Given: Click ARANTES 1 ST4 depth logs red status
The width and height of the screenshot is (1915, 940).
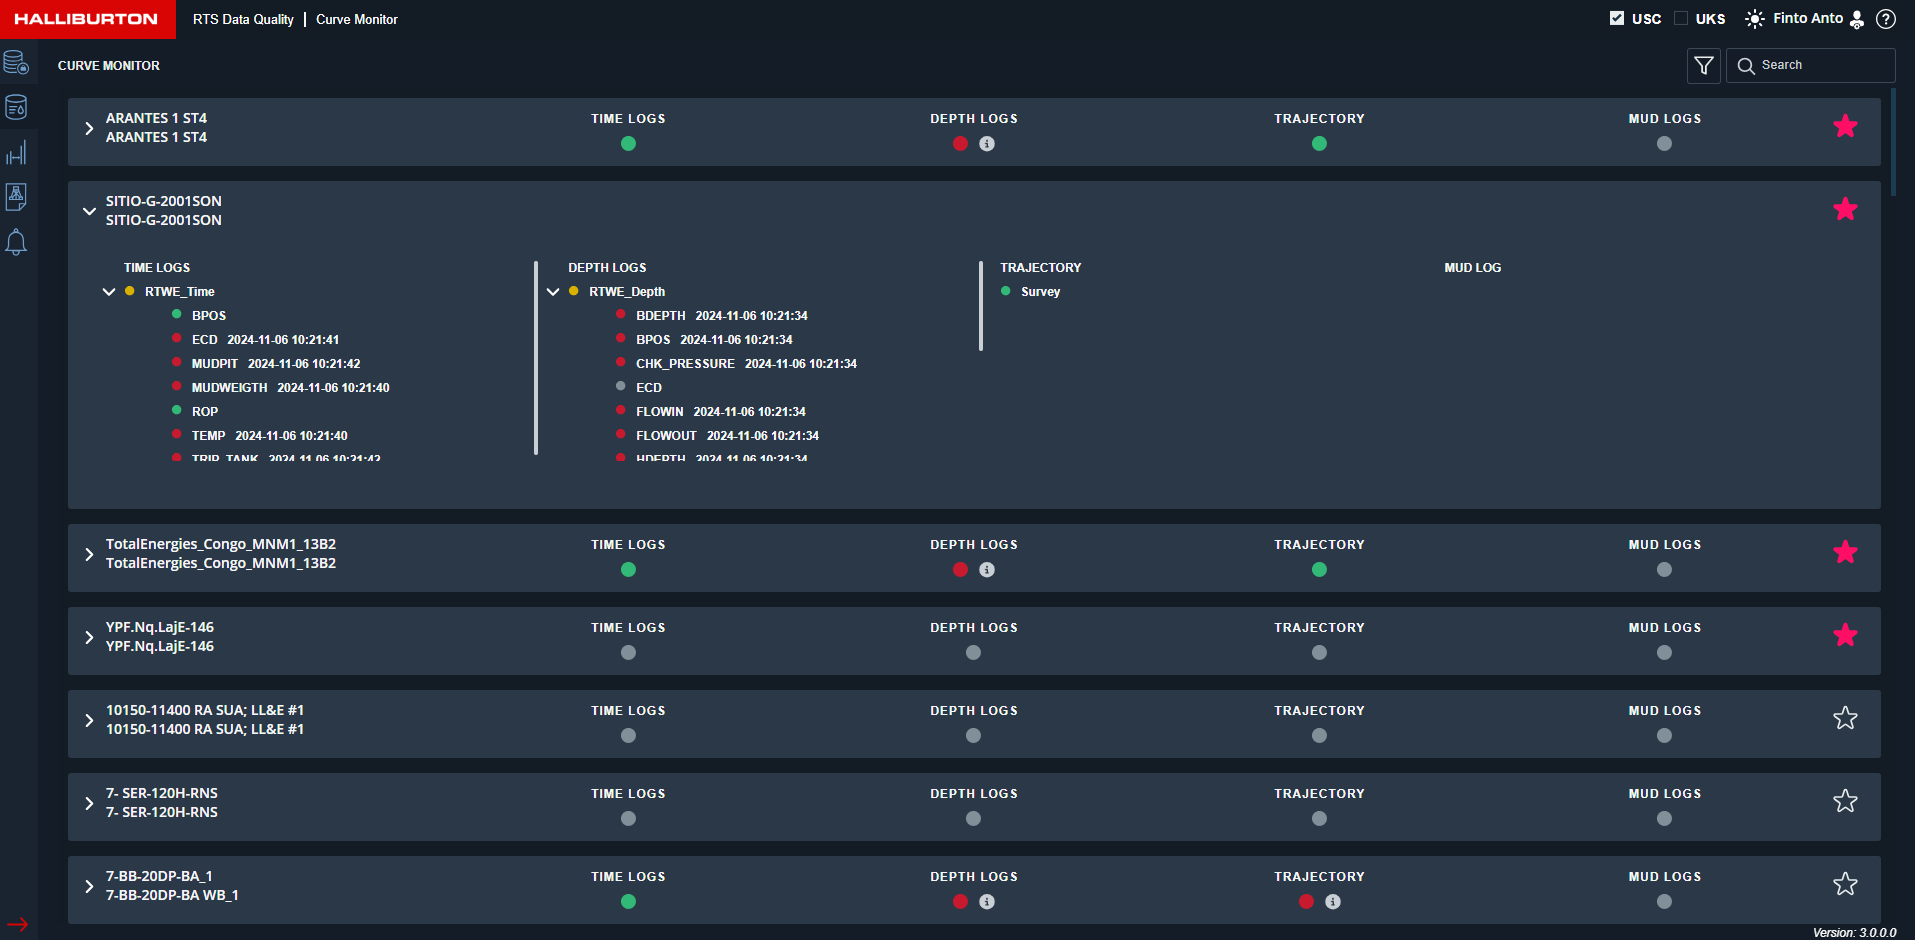Looking at the screenshot, I should click(961, 144).
